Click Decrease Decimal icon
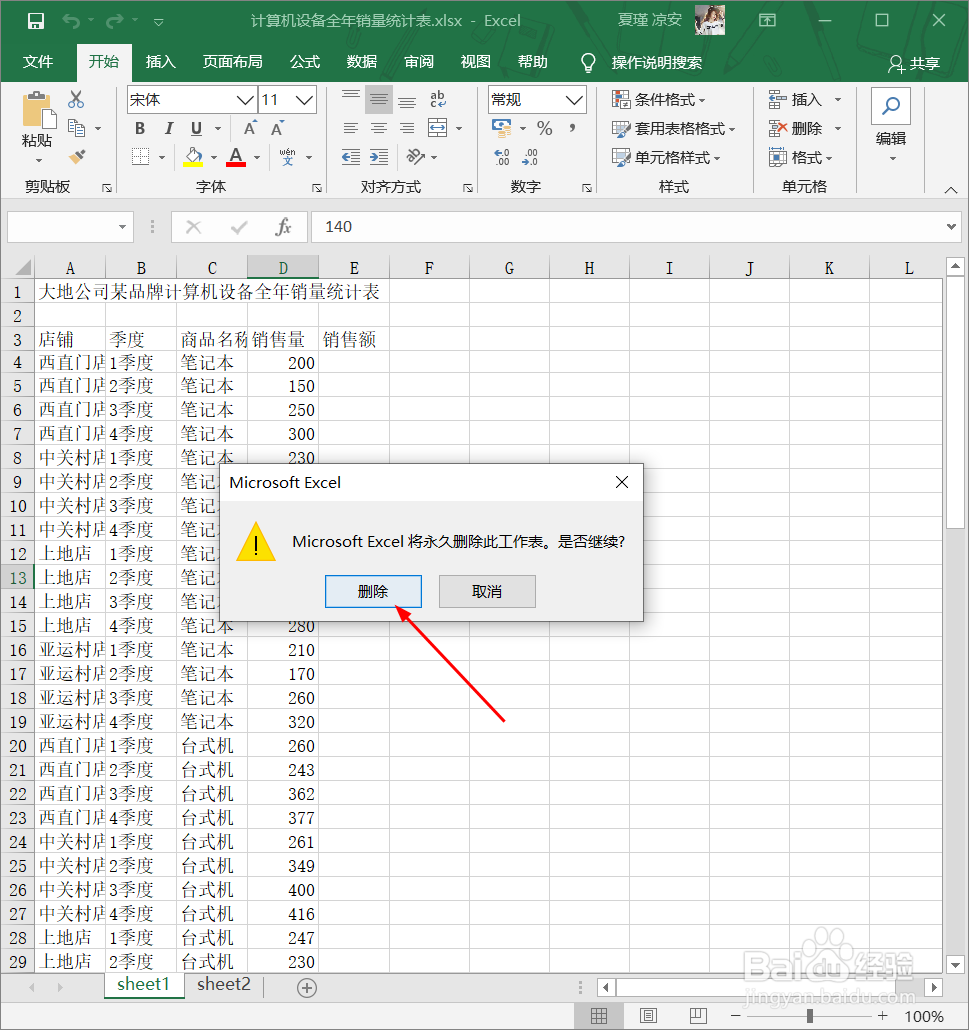Viewport: 969px width, 1030px height. [530, 157]
